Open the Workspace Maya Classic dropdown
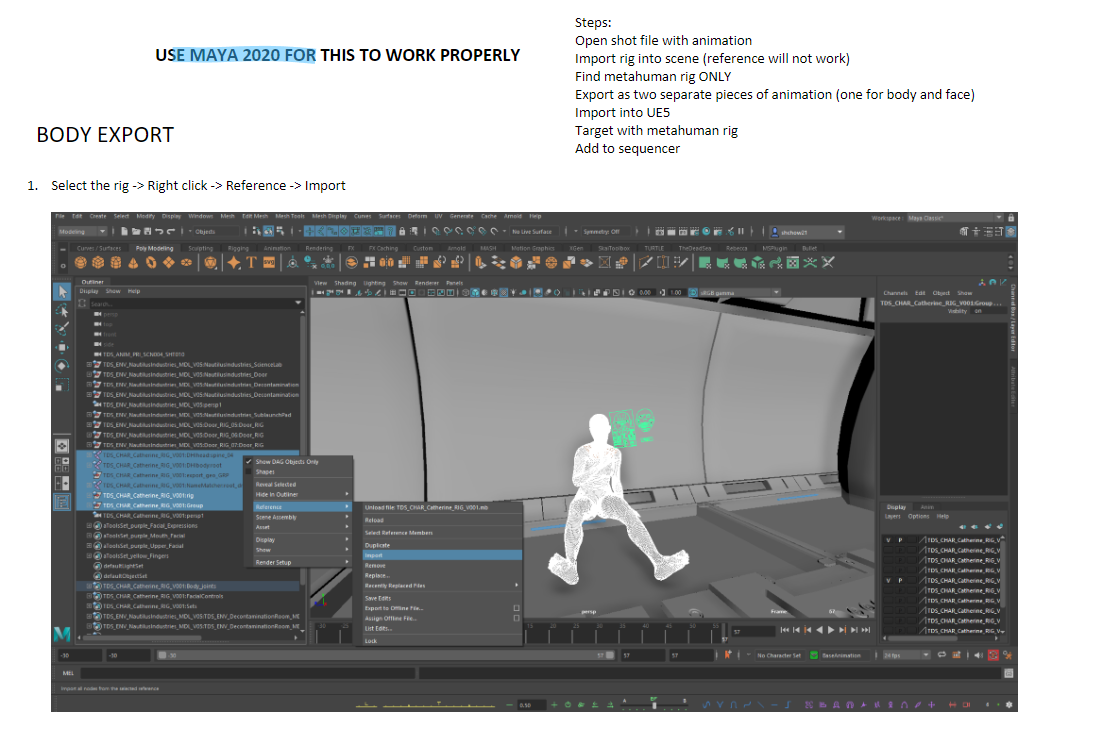The height and width of the screenshot is (742, 1117). coord(955,218)
